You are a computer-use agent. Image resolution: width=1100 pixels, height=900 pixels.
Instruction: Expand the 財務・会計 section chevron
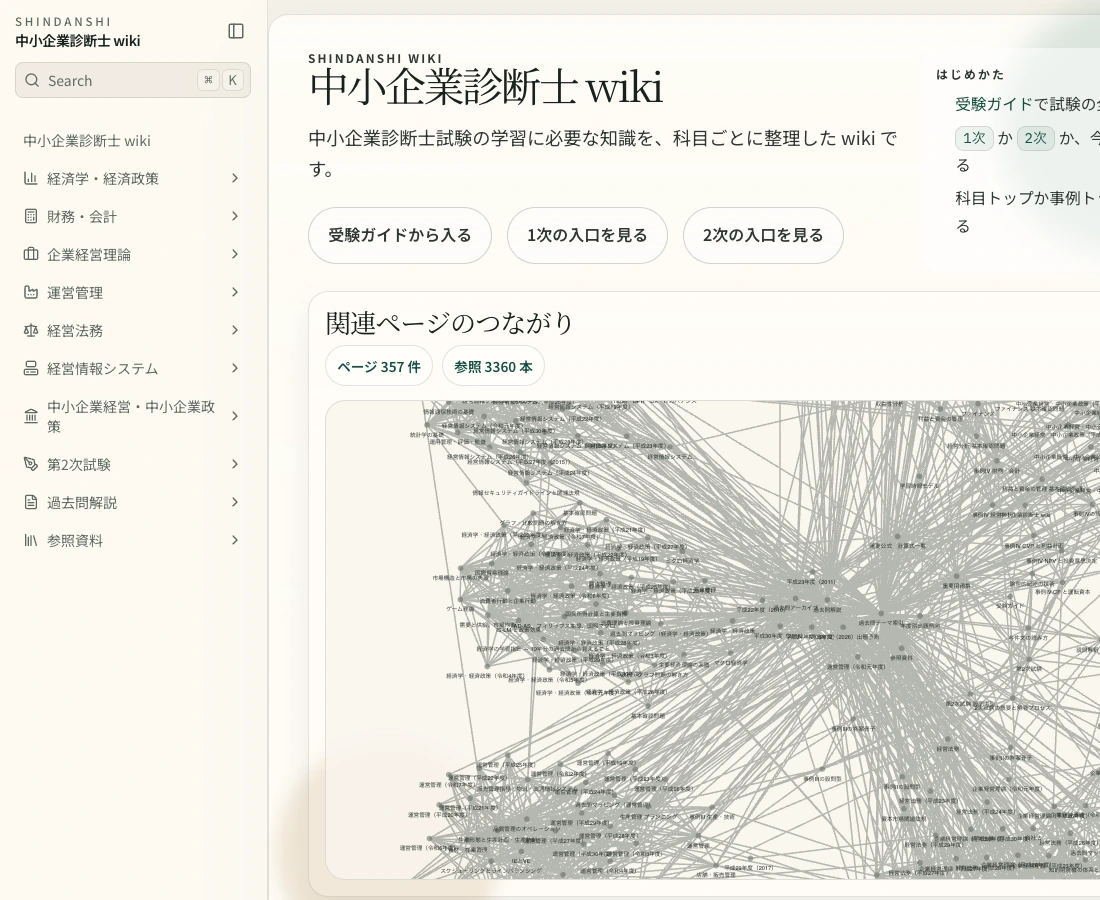tap(235, 216)
